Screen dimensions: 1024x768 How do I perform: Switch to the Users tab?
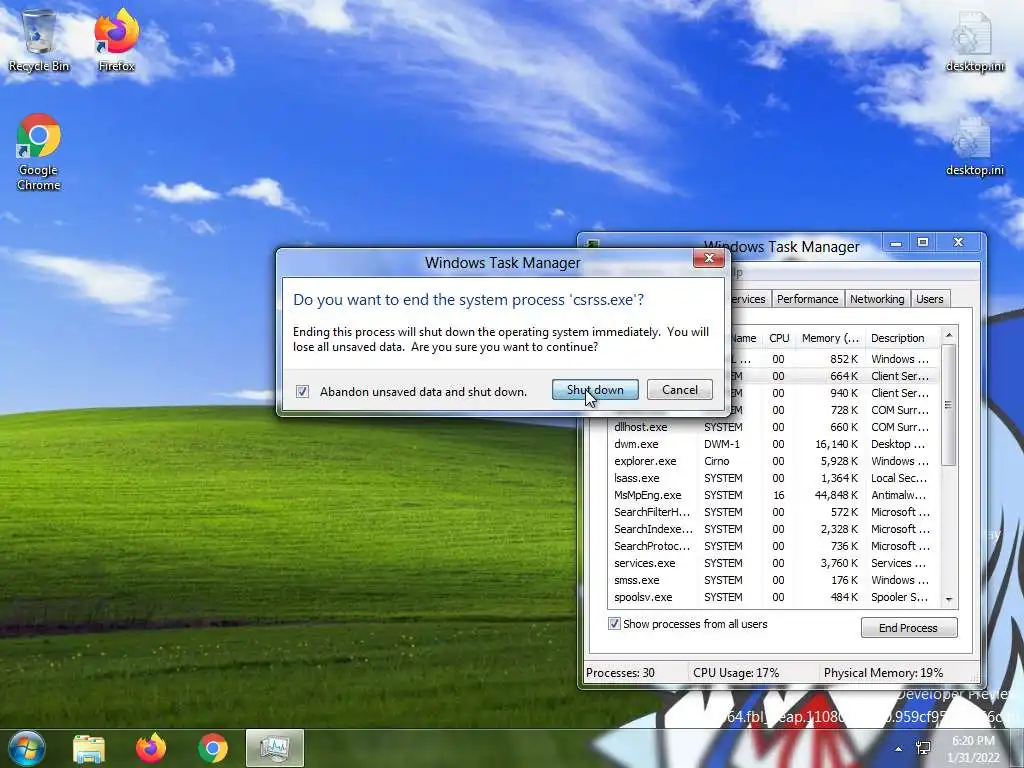click(929, 298)
